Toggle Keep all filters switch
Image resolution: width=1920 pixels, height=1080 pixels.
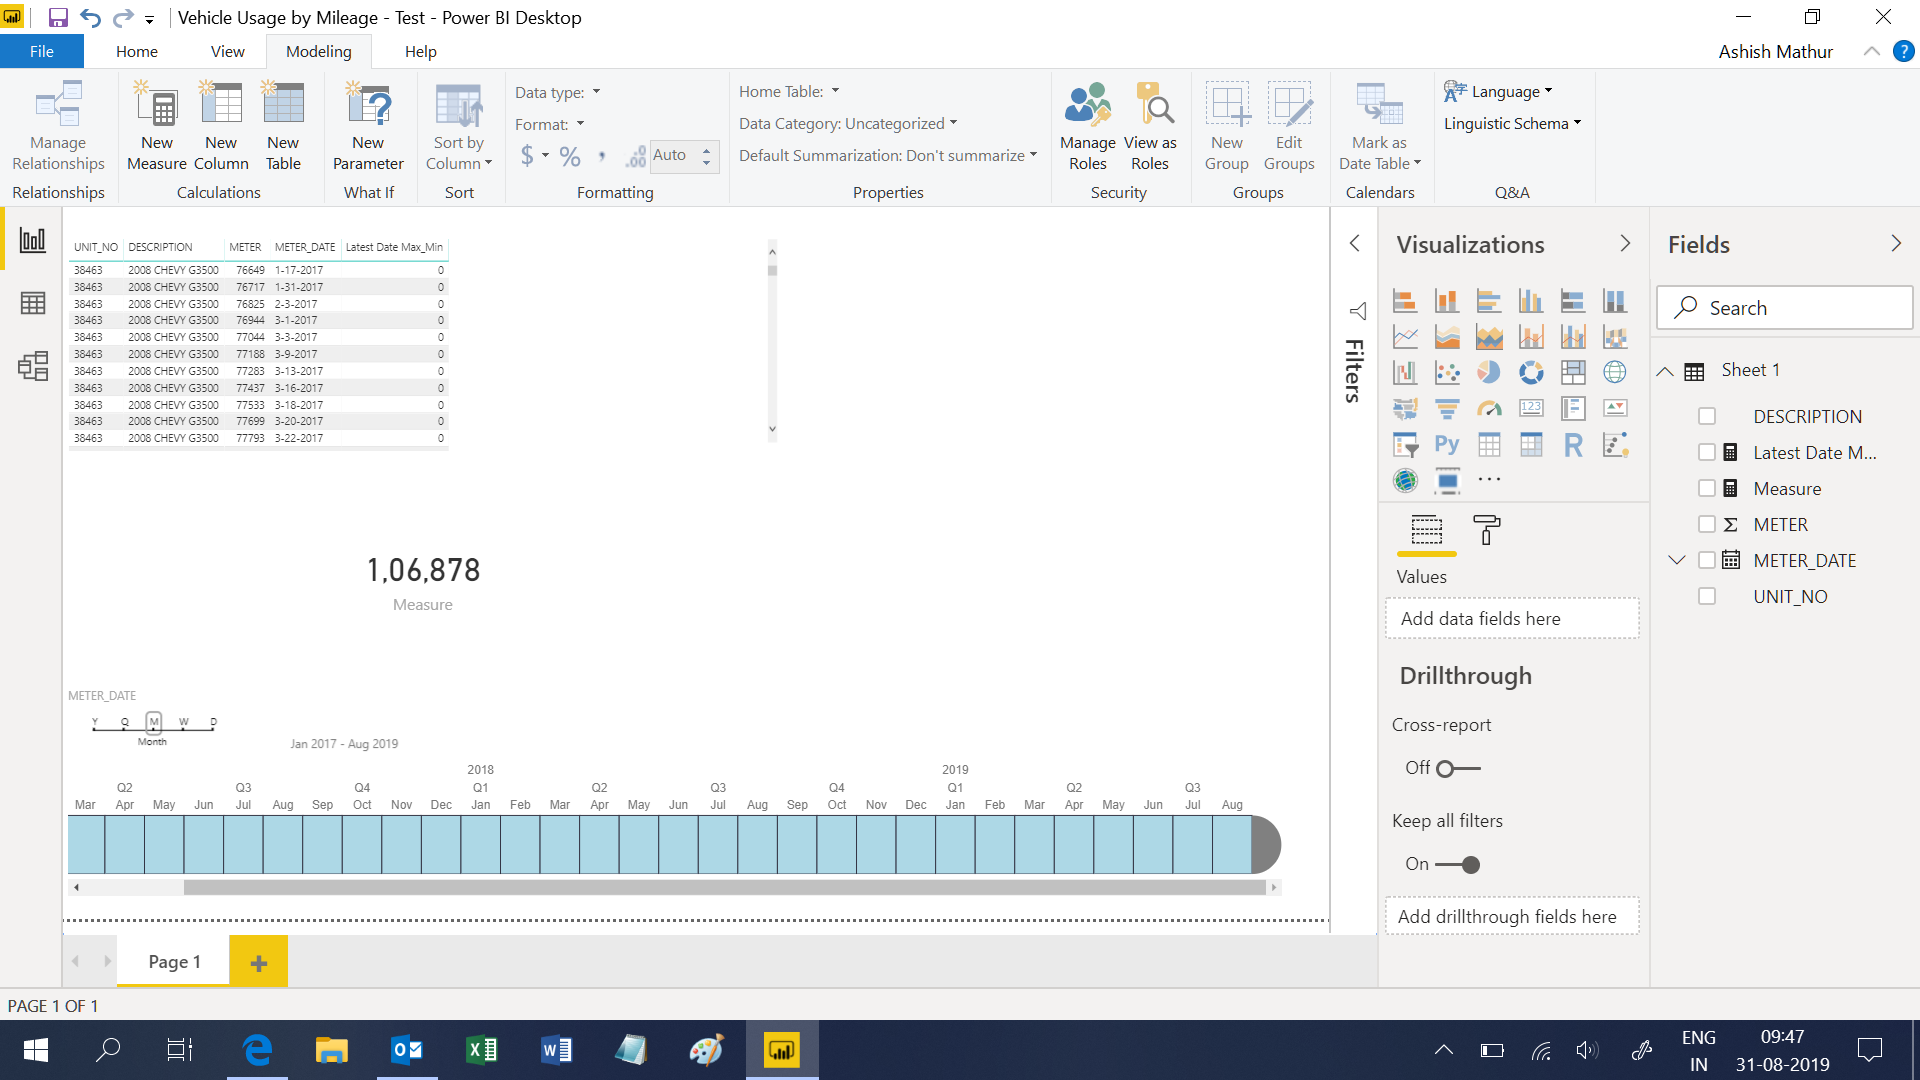(x=1458, y=865)
